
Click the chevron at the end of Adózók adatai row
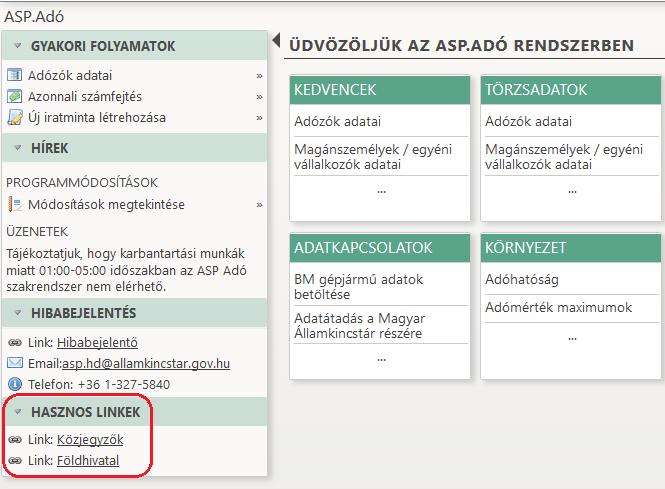[x=259, y=76]
